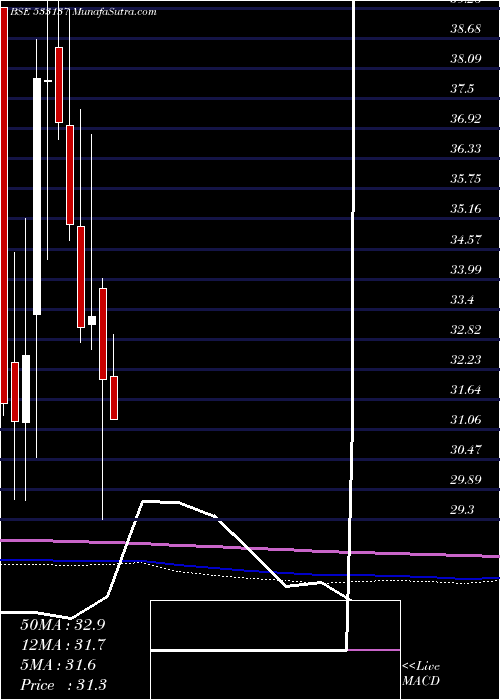Click the 36.92 price axis label
Screen dimensions: 500x700
465,119
